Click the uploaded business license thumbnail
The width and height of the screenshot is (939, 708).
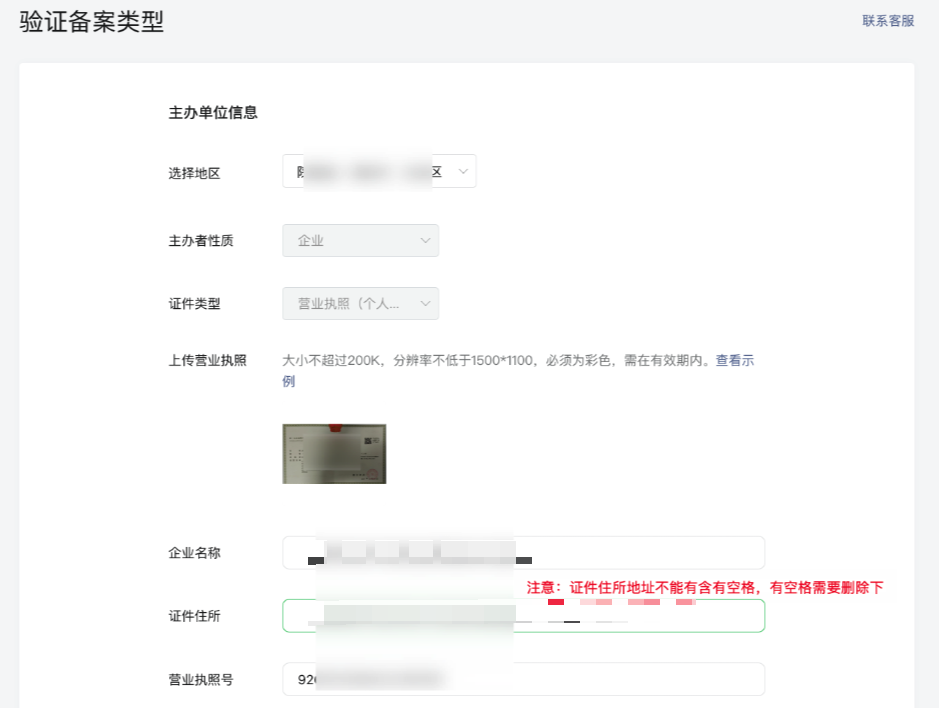(x=334, y=454)
